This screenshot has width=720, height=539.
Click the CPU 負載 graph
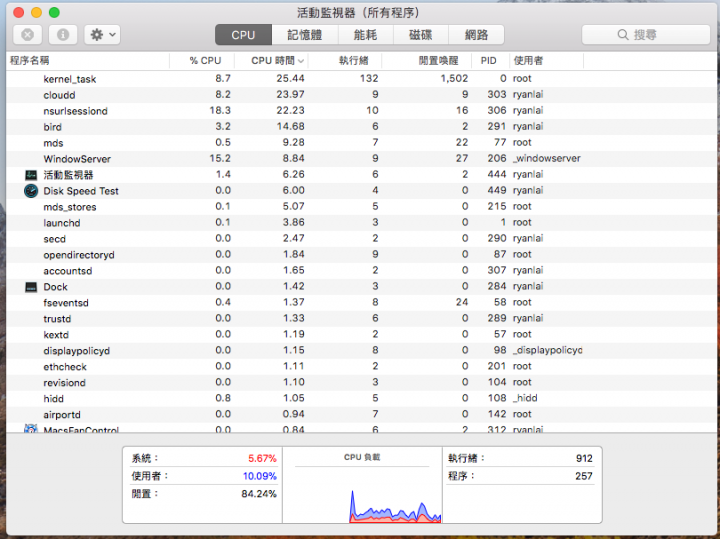tap(362, 496)
